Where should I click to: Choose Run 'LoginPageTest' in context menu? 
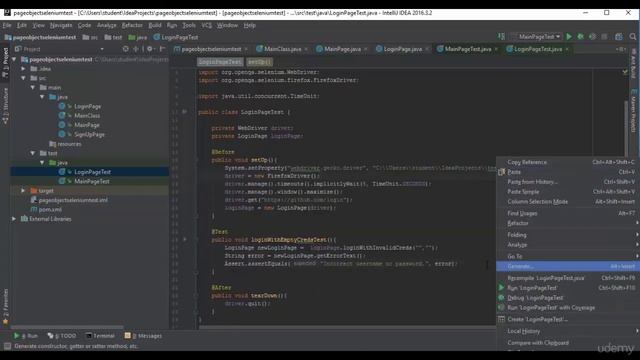568,288
